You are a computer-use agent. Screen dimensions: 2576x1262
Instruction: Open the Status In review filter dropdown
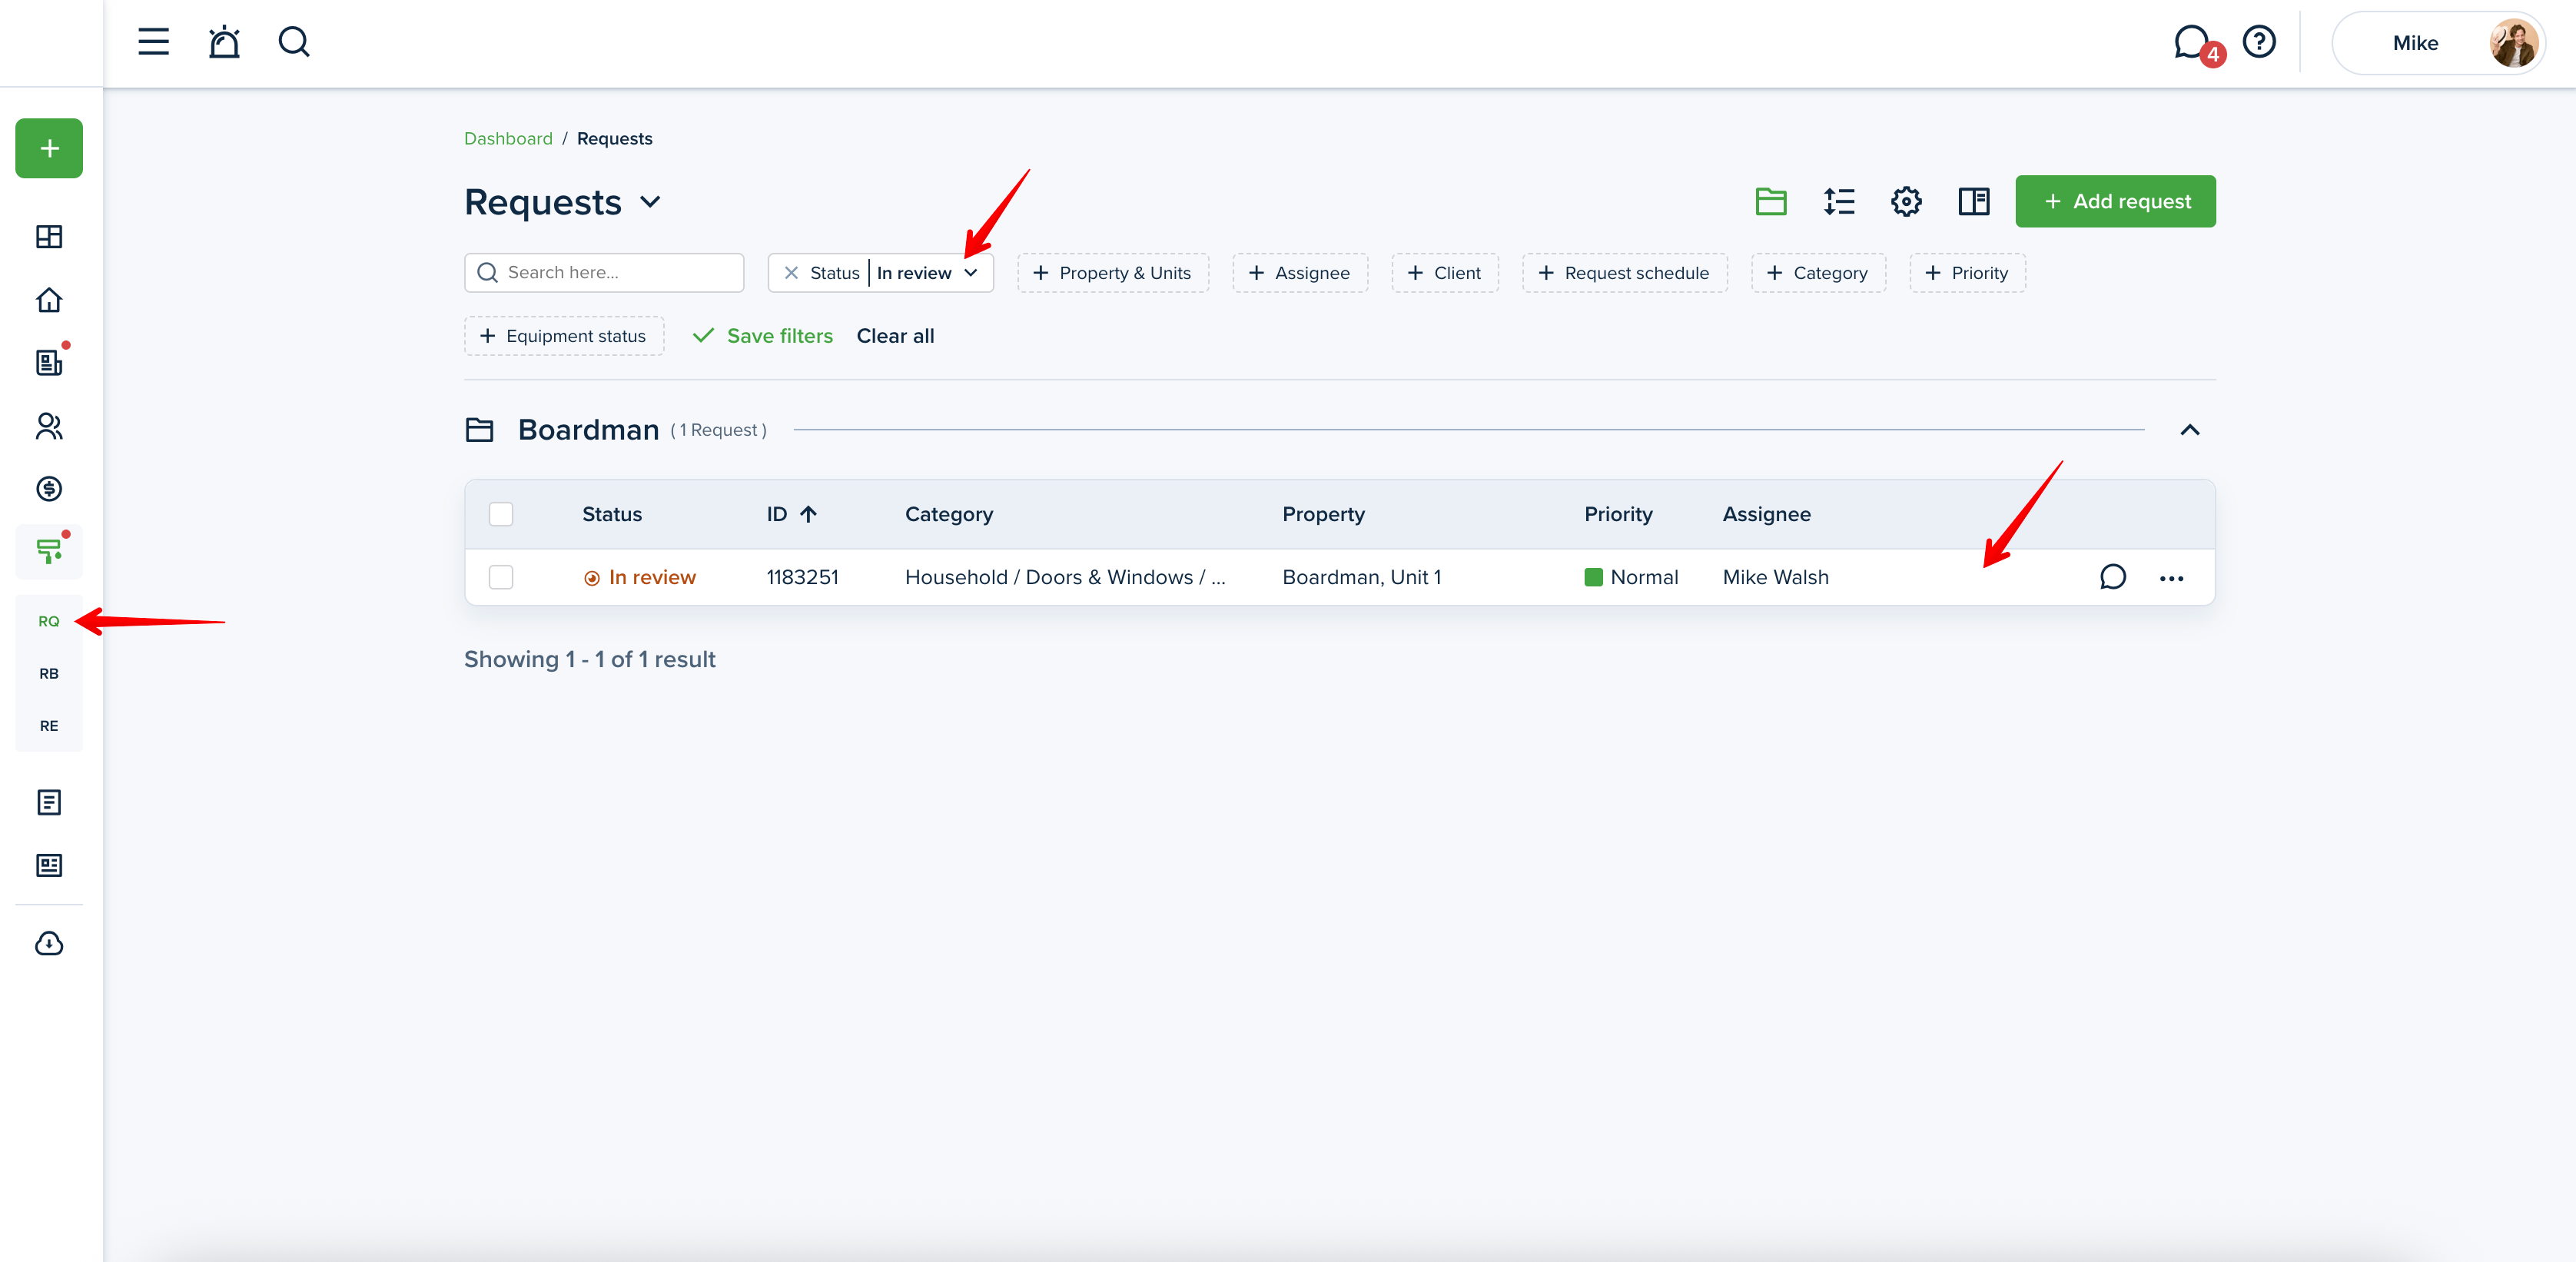[x=970, y=273]
